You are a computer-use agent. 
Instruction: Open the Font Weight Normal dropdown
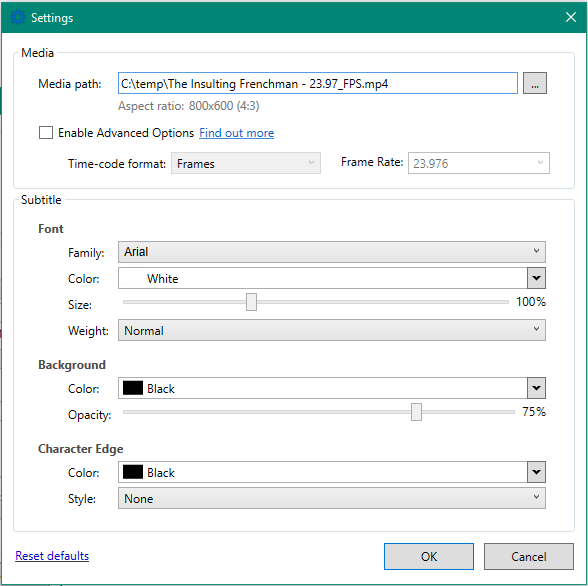(x=332, y=330)
